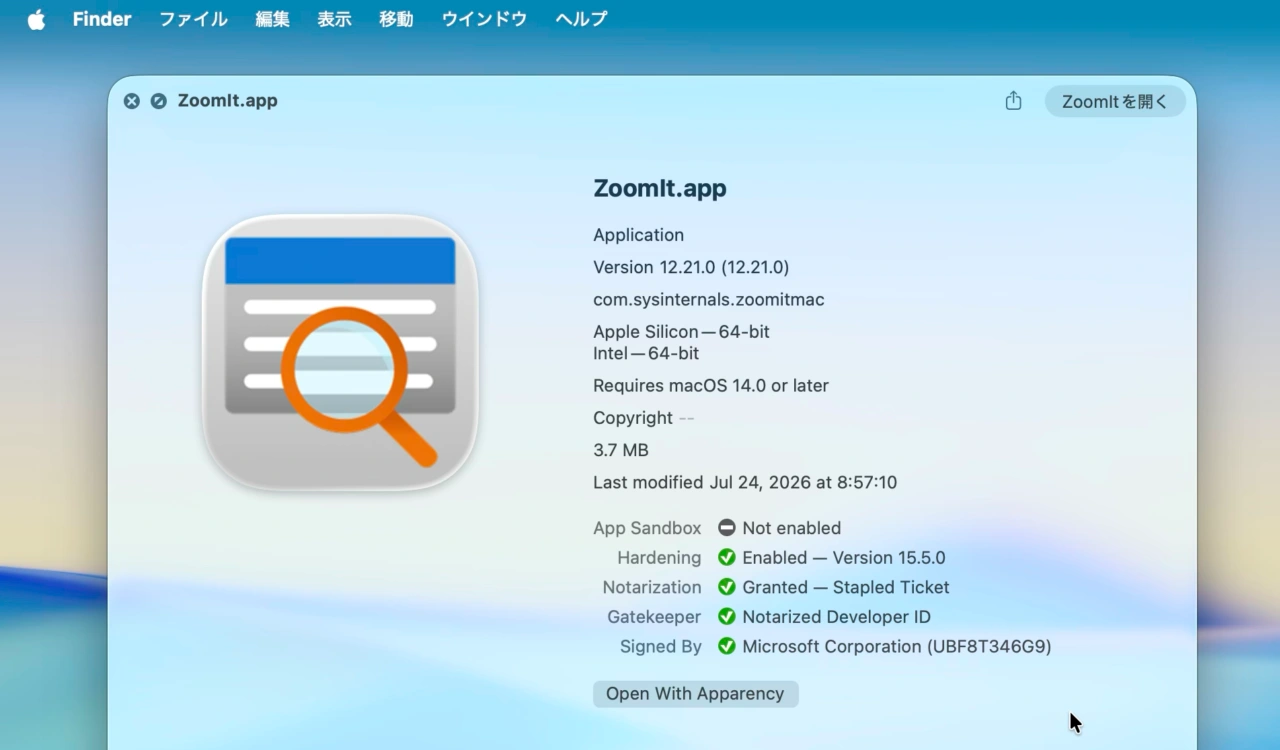Click the ZoomItを開く button
1280x750 pixels.
[1115, 101]
